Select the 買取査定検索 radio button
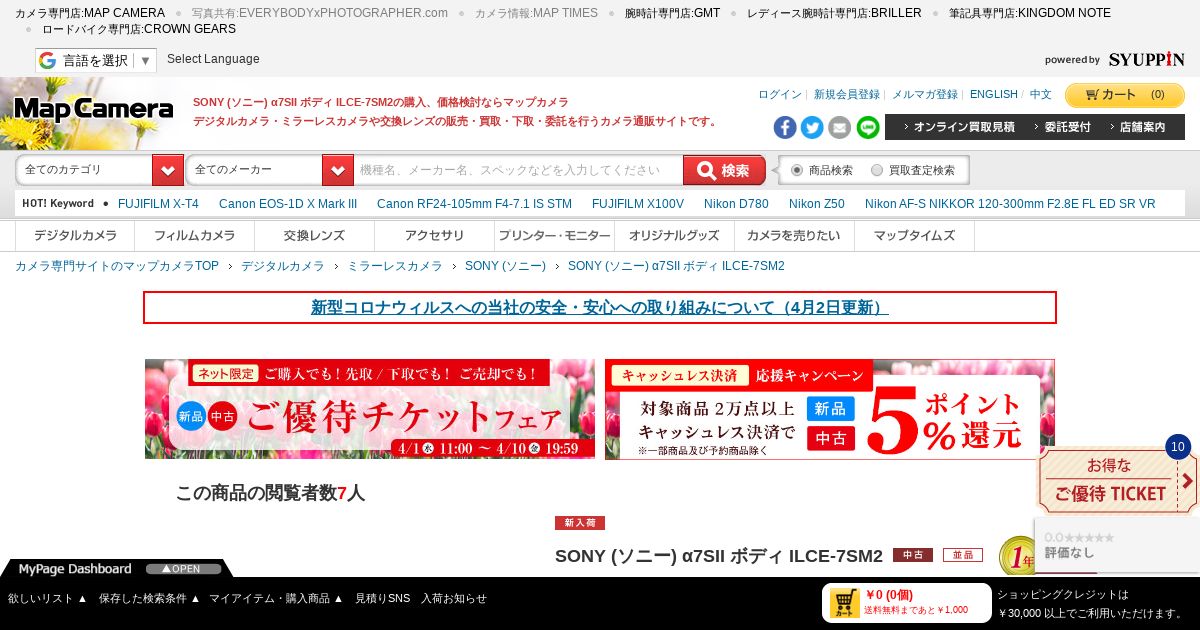The height and width of the screenshot is (630, 1200). pos(877,170)
